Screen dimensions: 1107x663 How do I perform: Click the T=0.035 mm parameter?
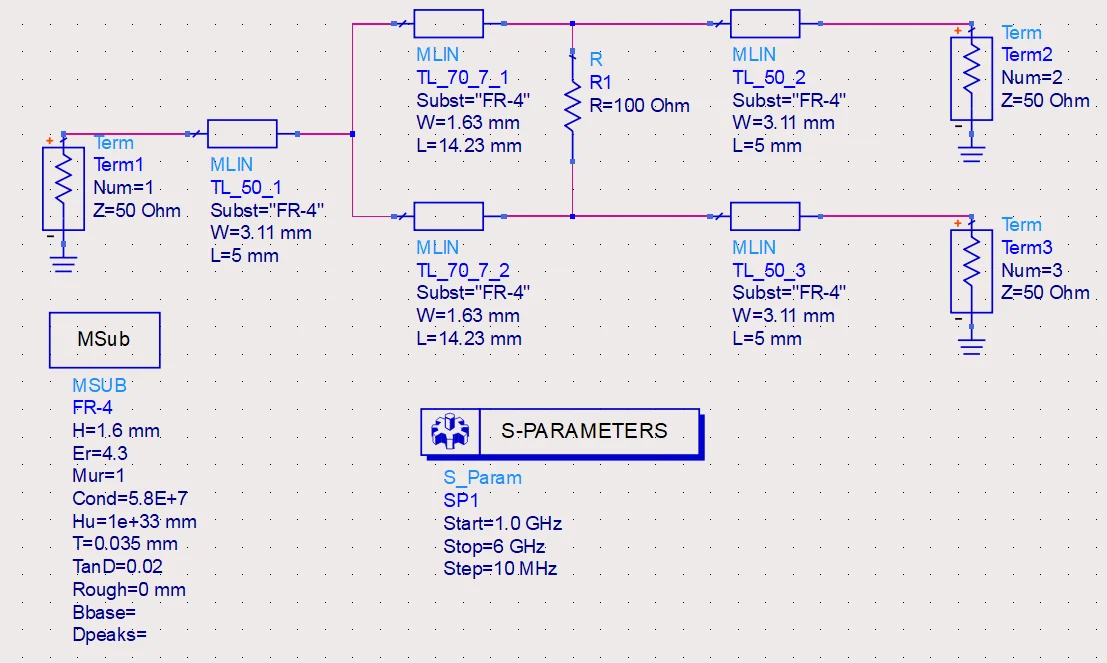pos(125,544)
